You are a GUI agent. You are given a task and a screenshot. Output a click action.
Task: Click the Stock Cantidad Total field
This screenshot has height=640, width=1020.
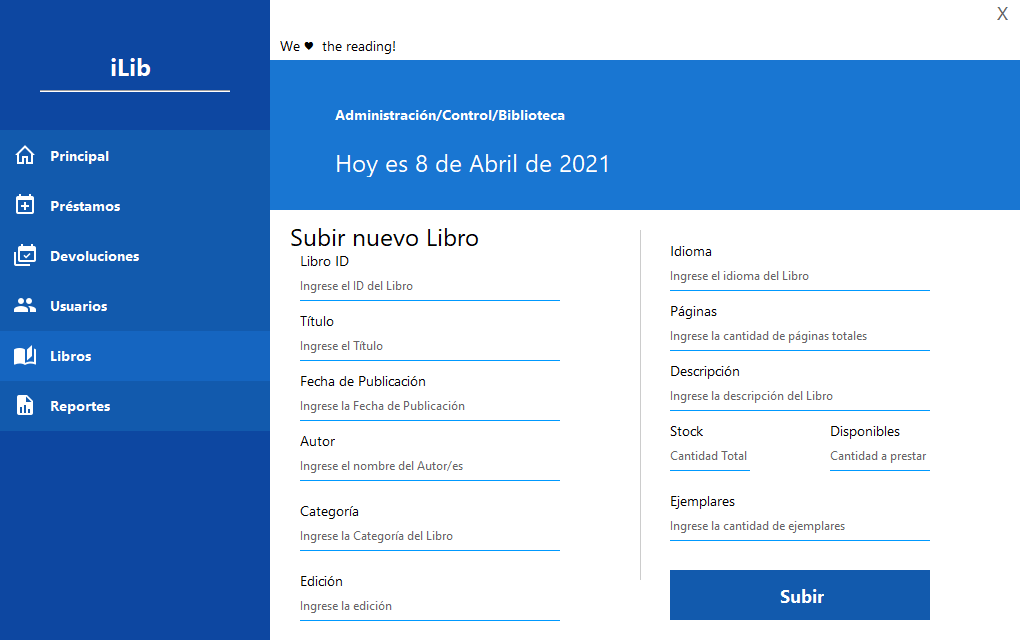710,456
